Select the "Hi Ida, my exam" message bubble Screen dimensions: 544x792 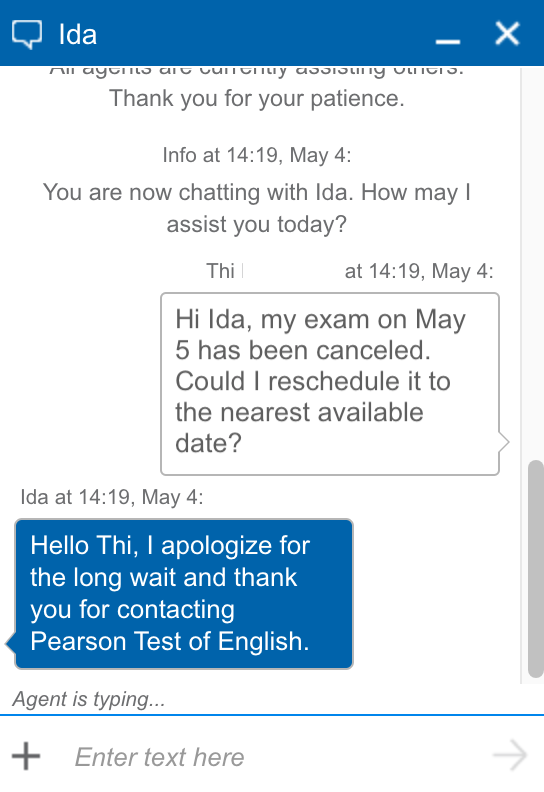(330, 384)
